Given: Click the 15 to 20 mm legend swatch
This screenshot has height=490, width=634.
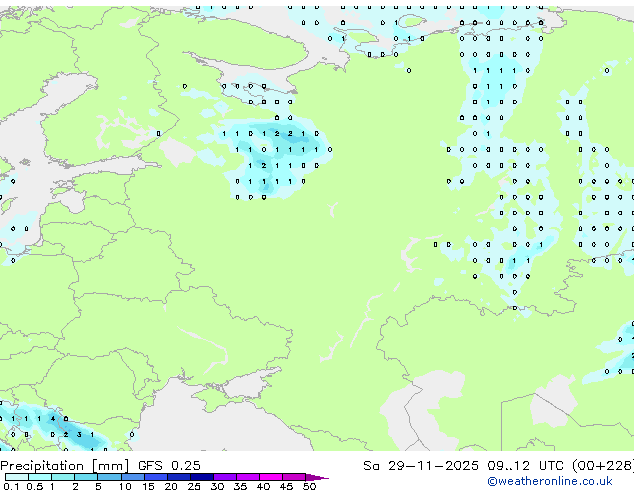Looking at the screenshot, I should click(156, 477).
